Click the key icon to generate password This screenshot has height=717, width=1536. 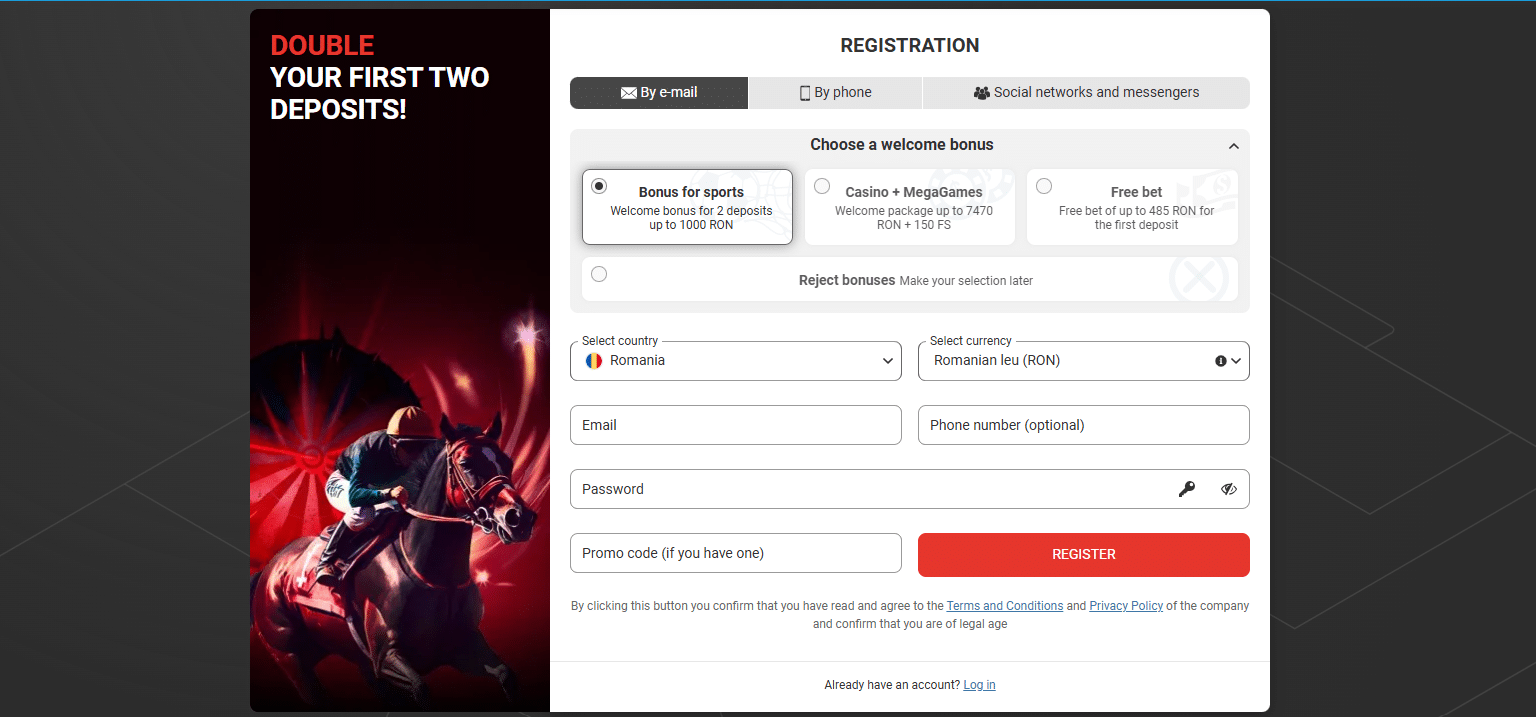(x=1187, y=489)
